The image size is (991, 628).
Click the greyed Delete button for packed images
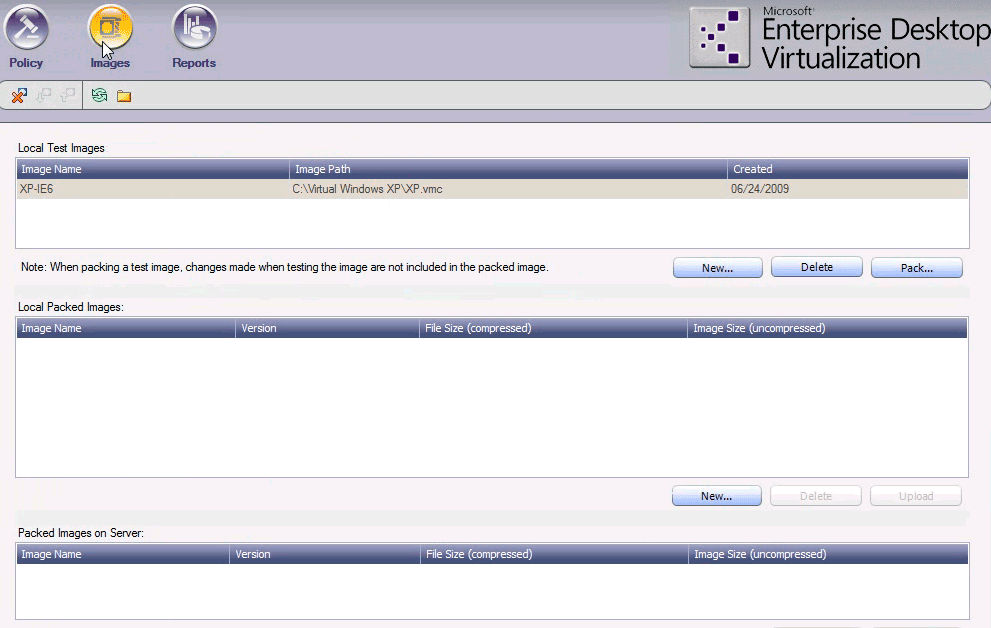pyautogui.click(x=815, y=496)
